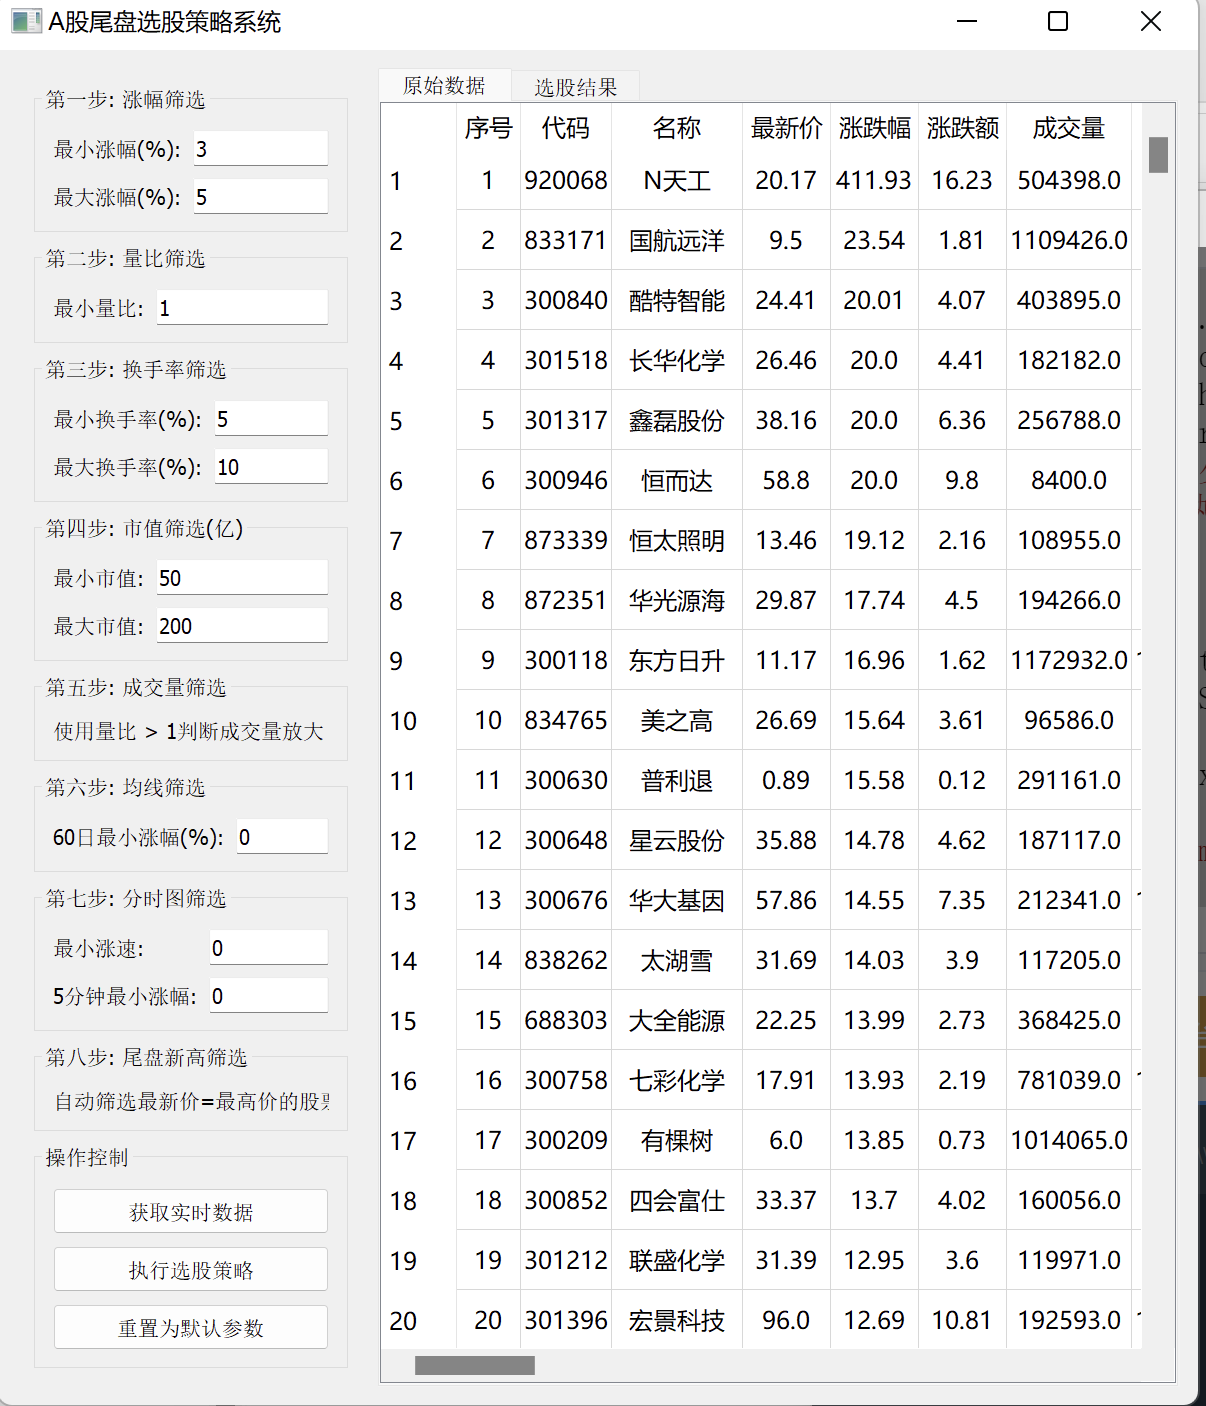Focus the 最小涨幅(%) input field
Viewport: 1206px width, 1406px height.
[260, 149]
